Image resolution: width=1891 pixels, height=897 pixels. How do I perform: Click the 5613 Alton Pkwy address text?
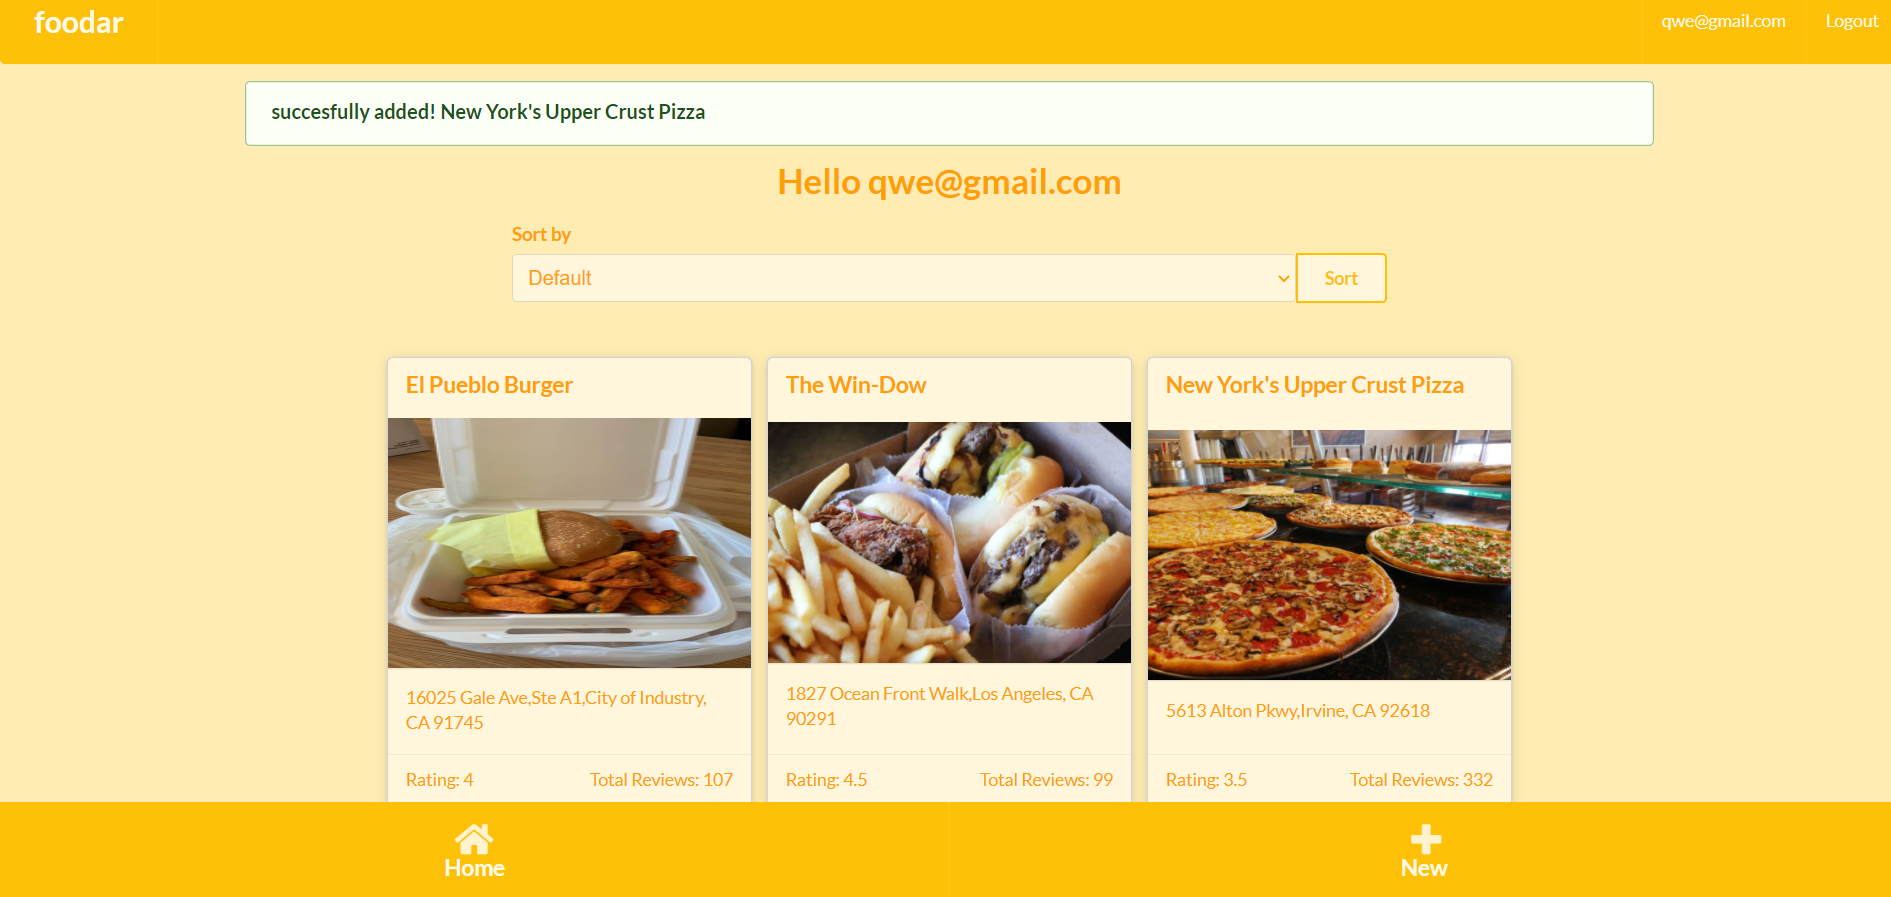point(1297,711)
